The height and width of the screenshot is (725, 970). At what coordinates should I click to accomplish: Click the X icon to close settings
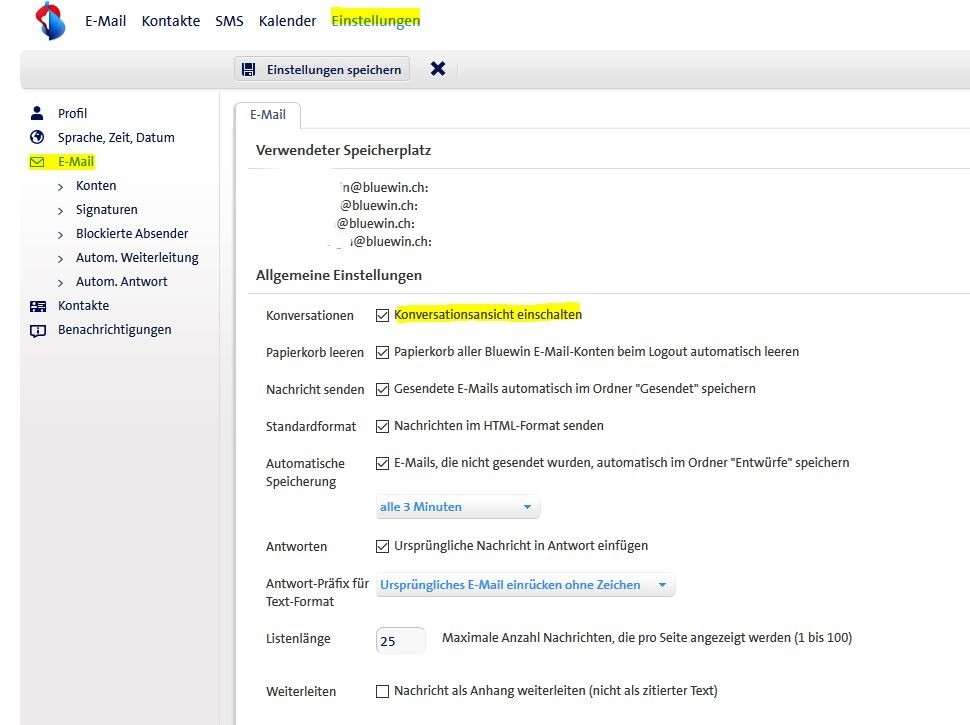coord(437,68)
